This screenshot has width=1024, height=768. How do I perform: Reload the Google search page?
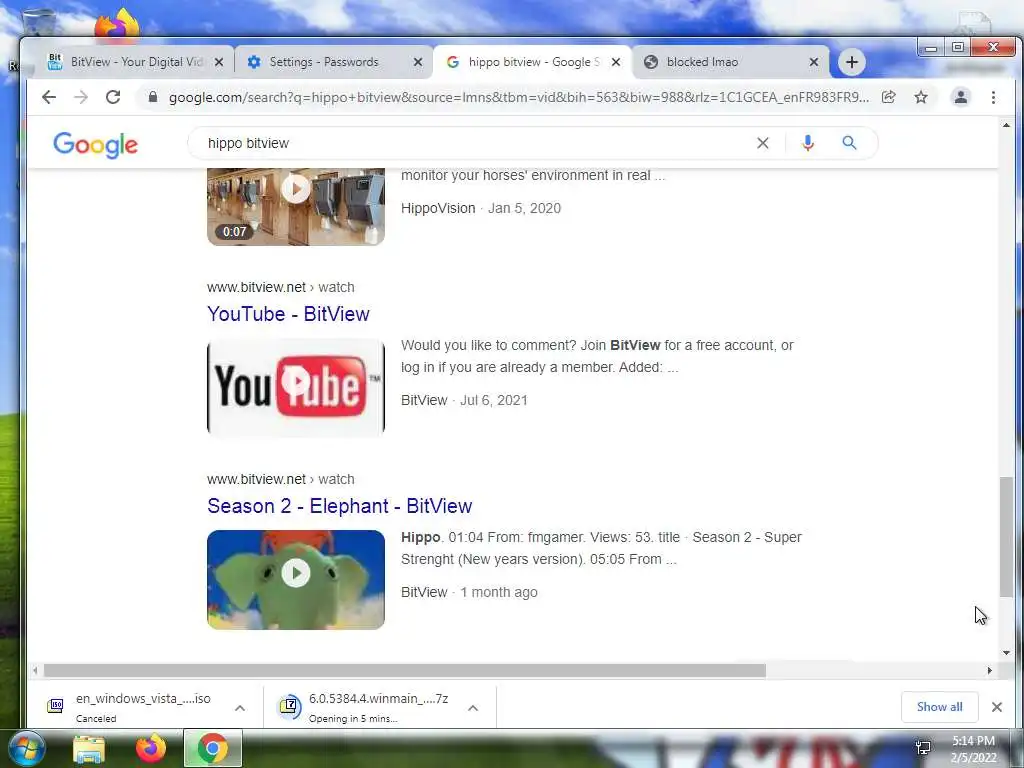[113, 97]
